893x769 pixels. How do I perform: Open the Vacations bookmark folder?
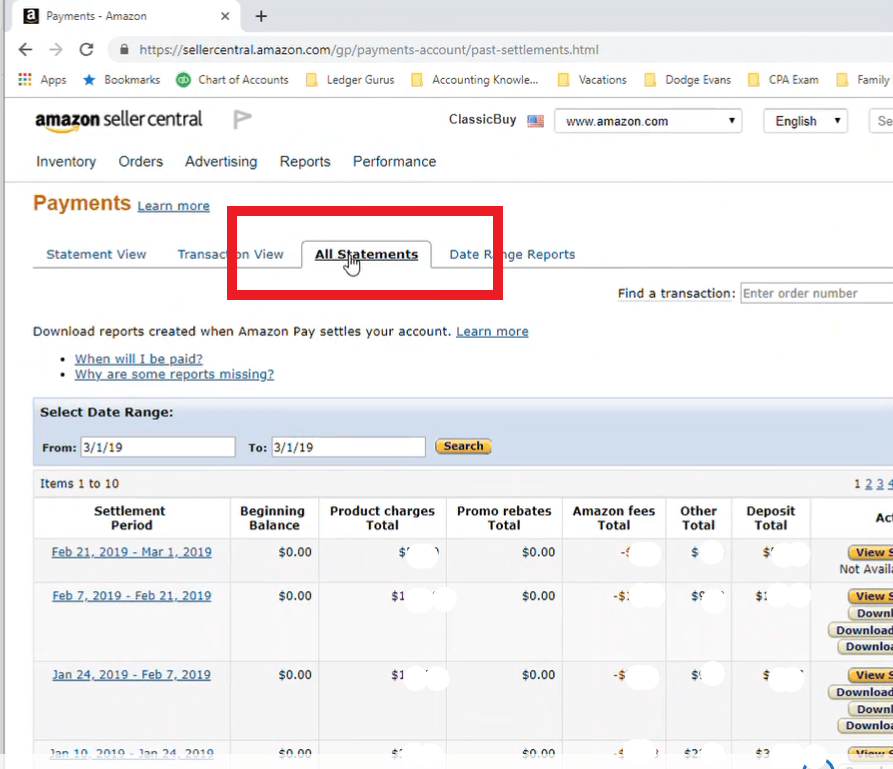click(x=592, y=80)
